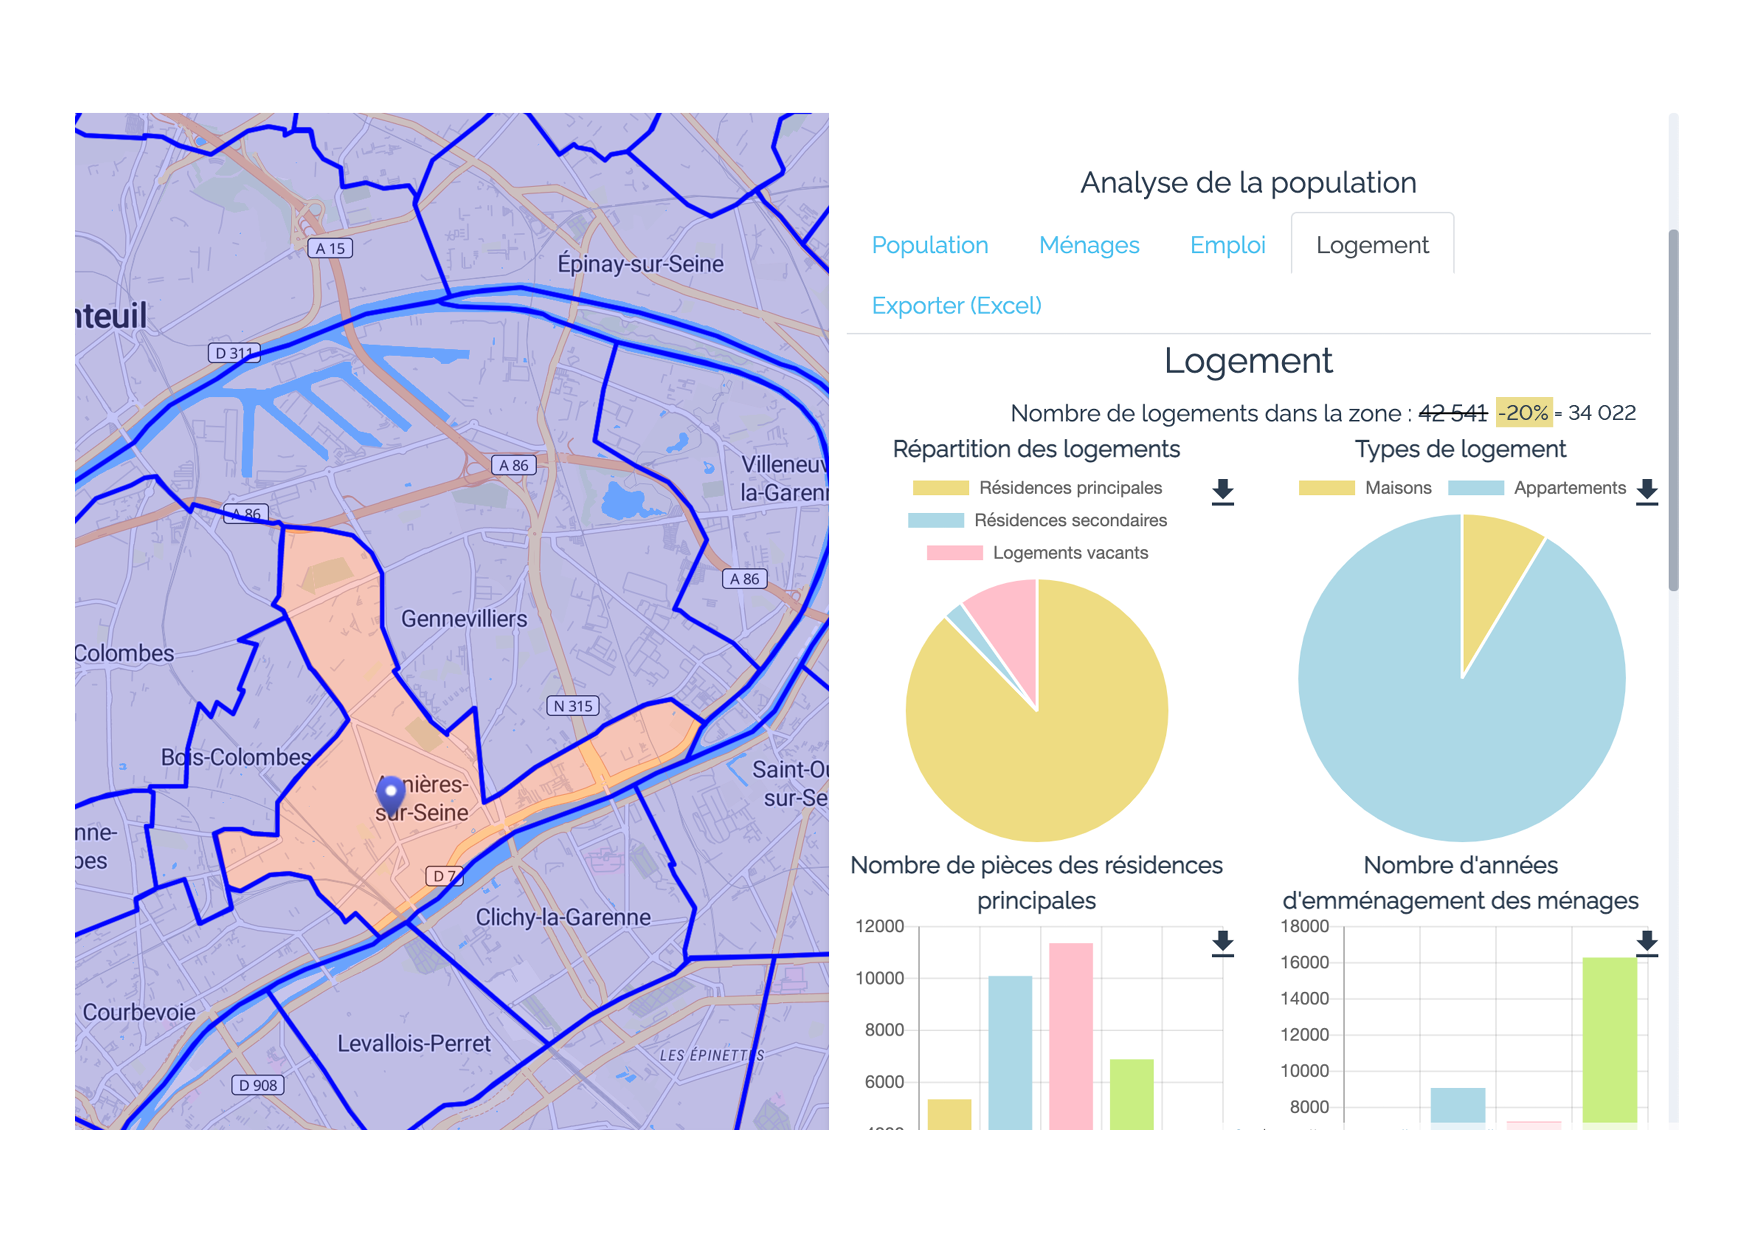Screen dimensions: 1754x1240
Task: Download the Types de logement chart
Action: (1646, 492)
